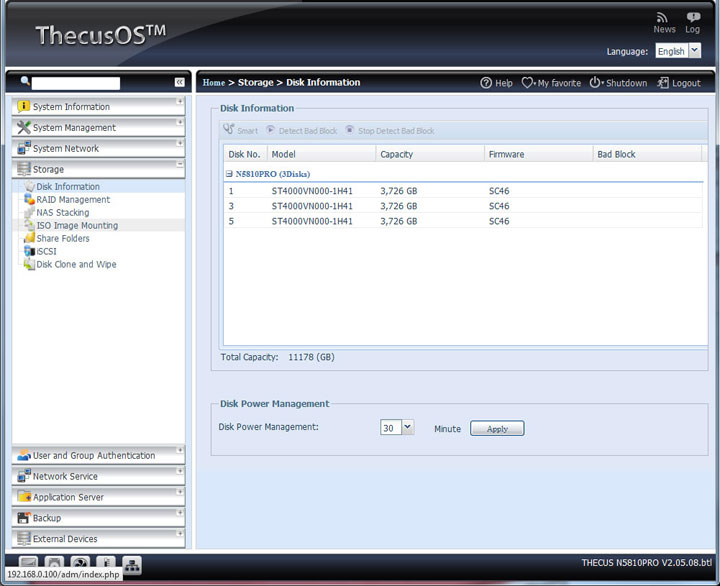The image size is (720, 586).
Task: Expand the System Management panel
Action: (180, 122)
